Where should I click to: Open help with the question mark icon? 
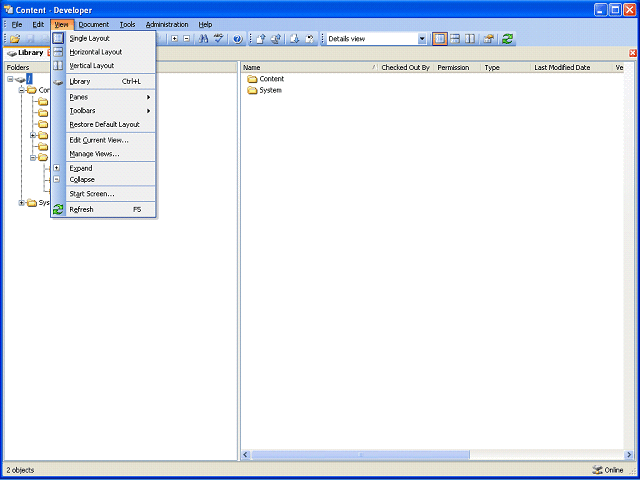(238, 39)
